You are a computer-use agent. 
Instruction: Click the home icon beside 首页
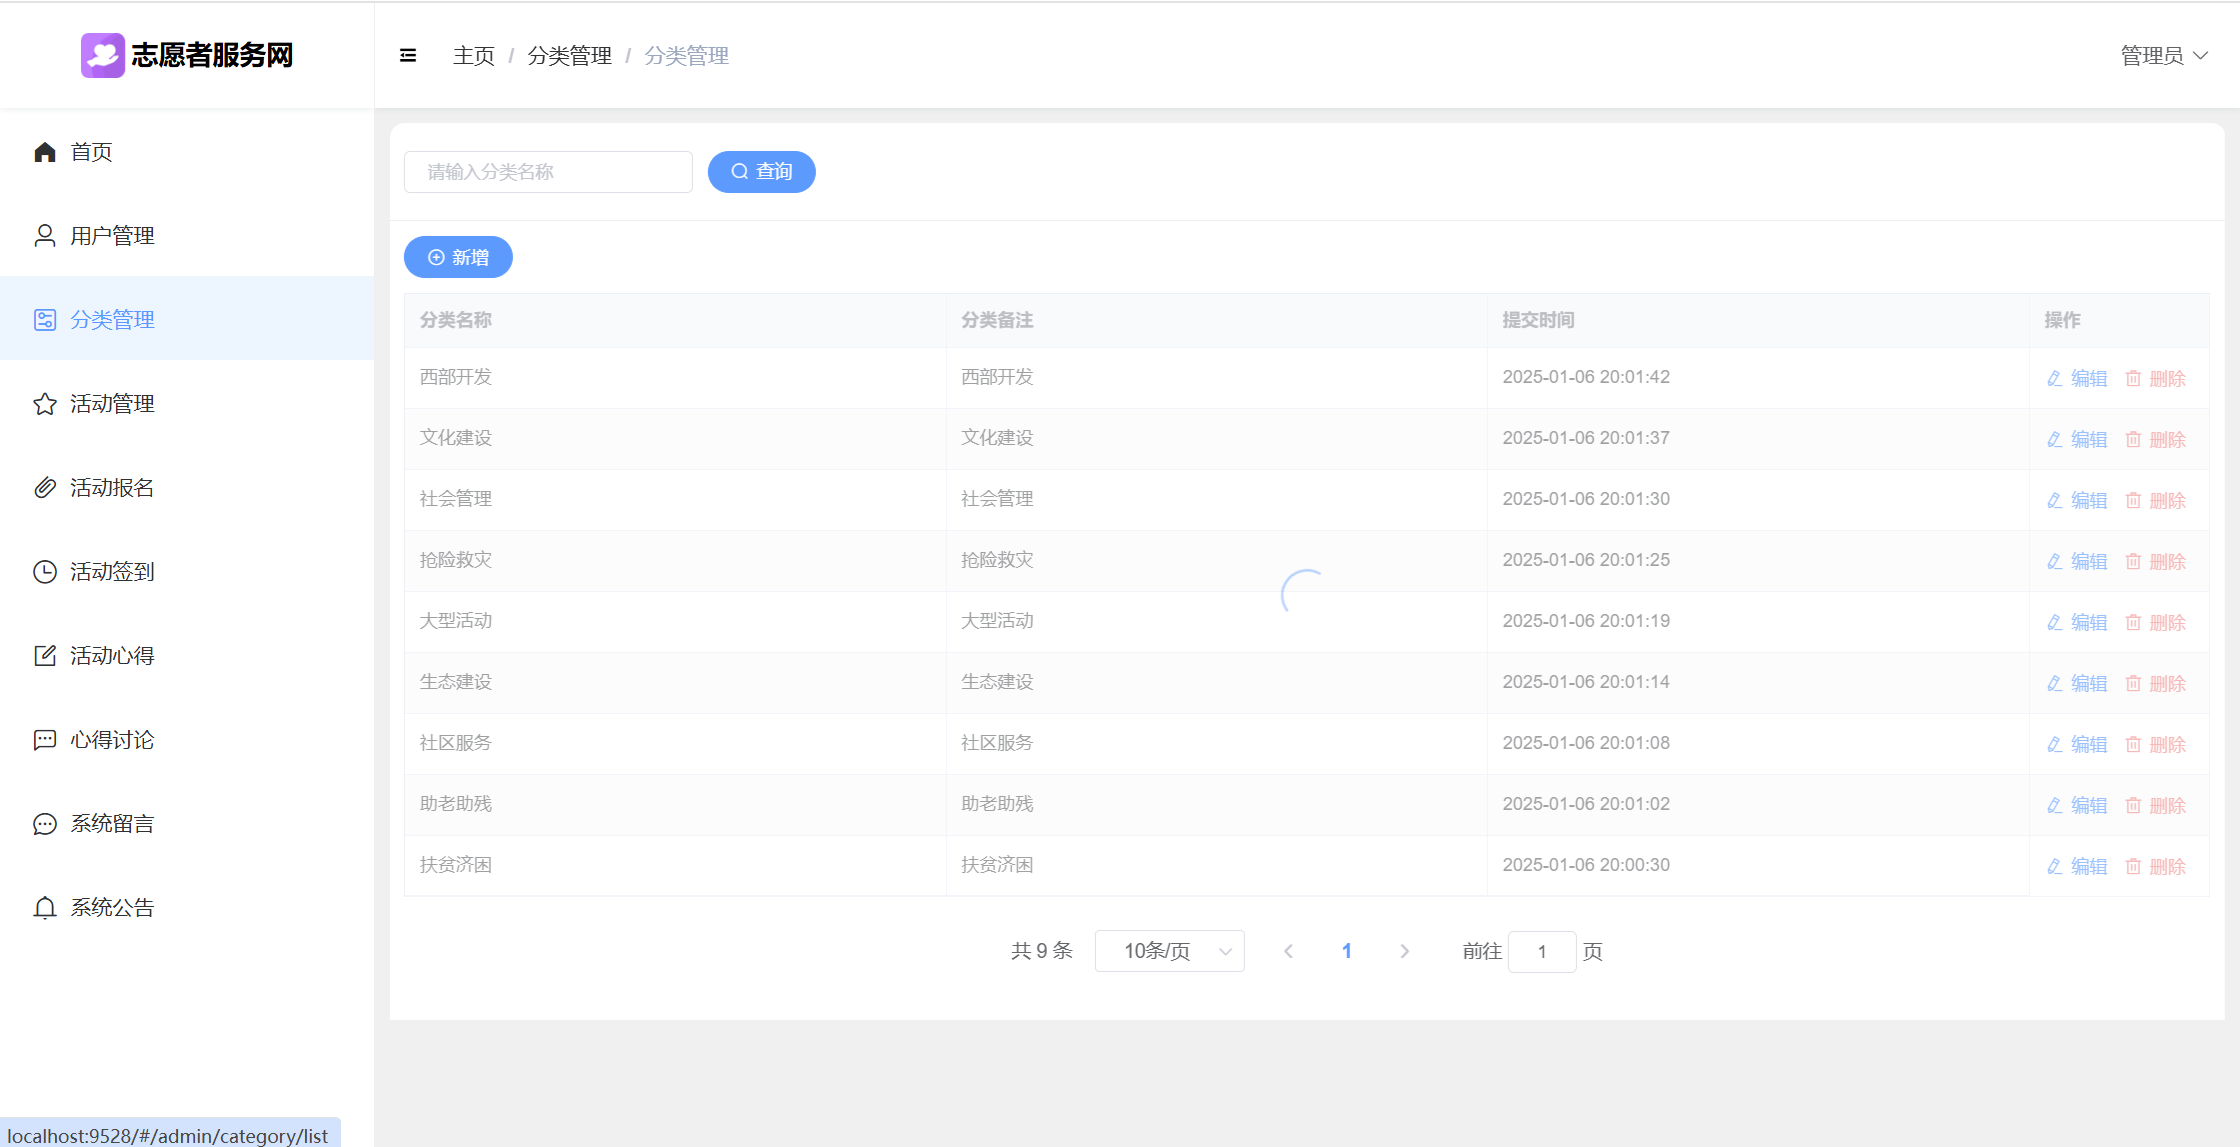pyautogui.click(x=45, y=152)
